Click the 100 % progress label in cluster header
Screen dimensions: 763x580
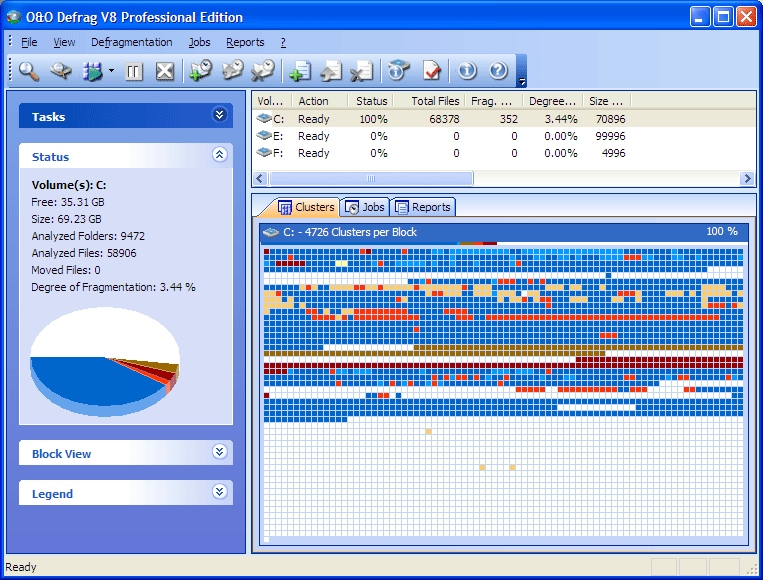tap(722, 232)
